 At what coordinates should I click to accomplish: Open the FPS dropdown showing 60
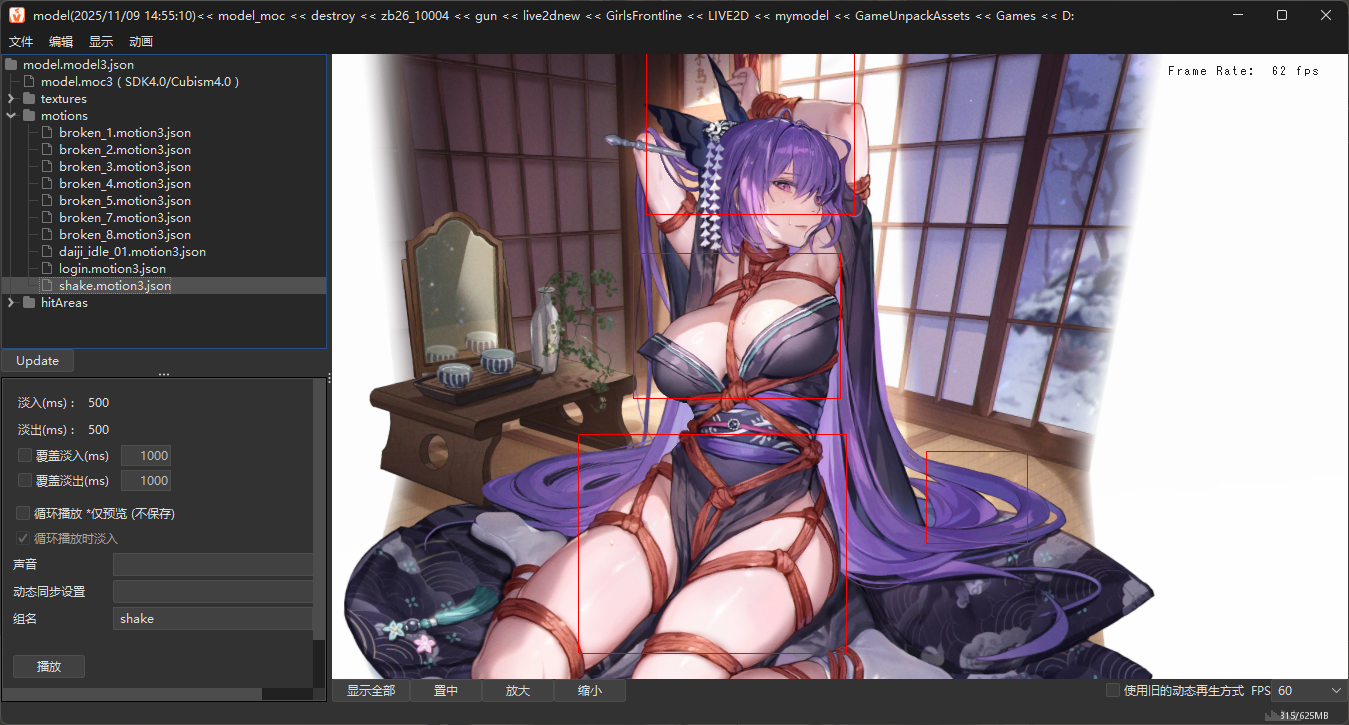pyautogui.click(x=1309, y=690)
